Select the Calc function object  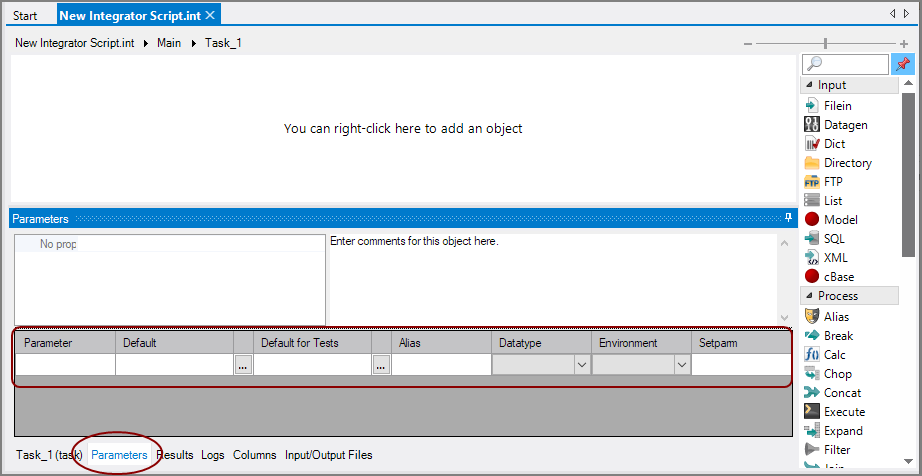click(x=824, y=355)
